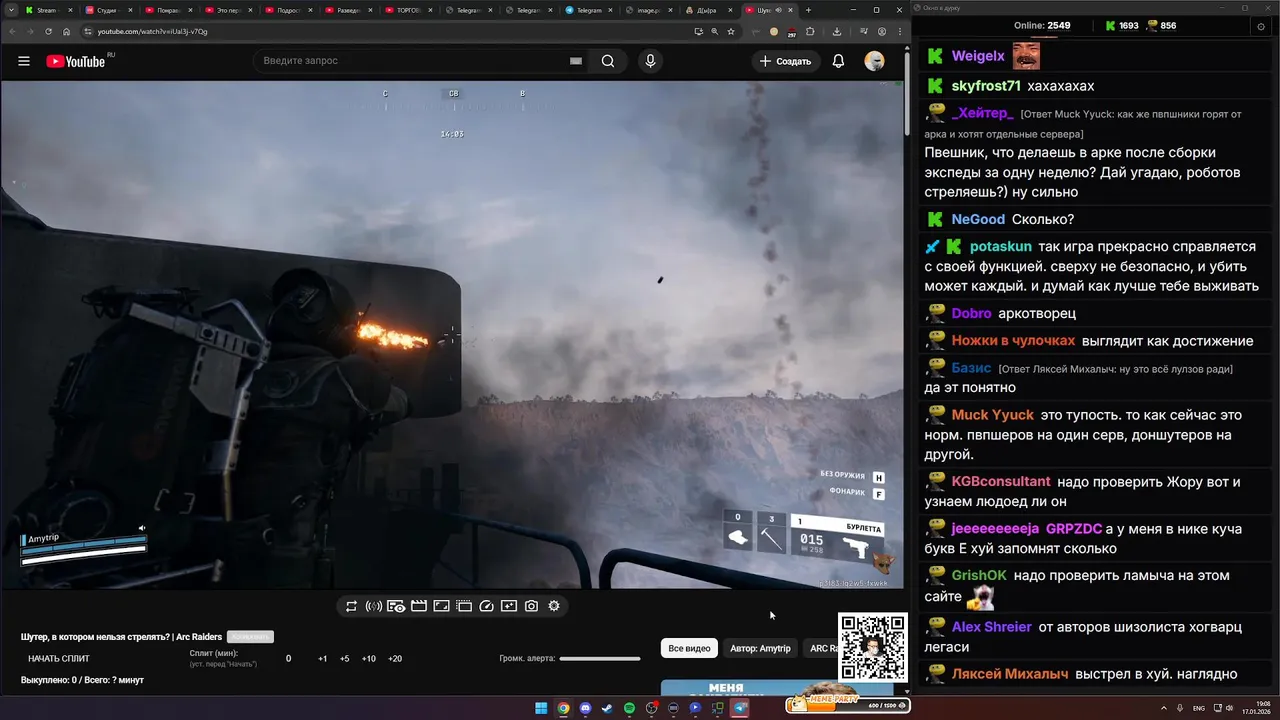The width and height of the screenshot is (1280, 720).
Task: Toggle the loop icon in the player toolbar
Action: tap(351, 606)
